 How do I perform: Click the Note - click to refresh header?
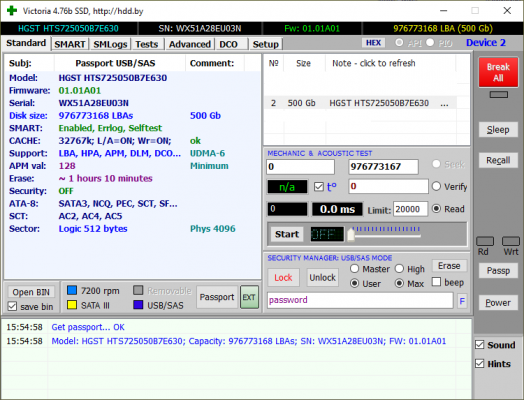374,63
